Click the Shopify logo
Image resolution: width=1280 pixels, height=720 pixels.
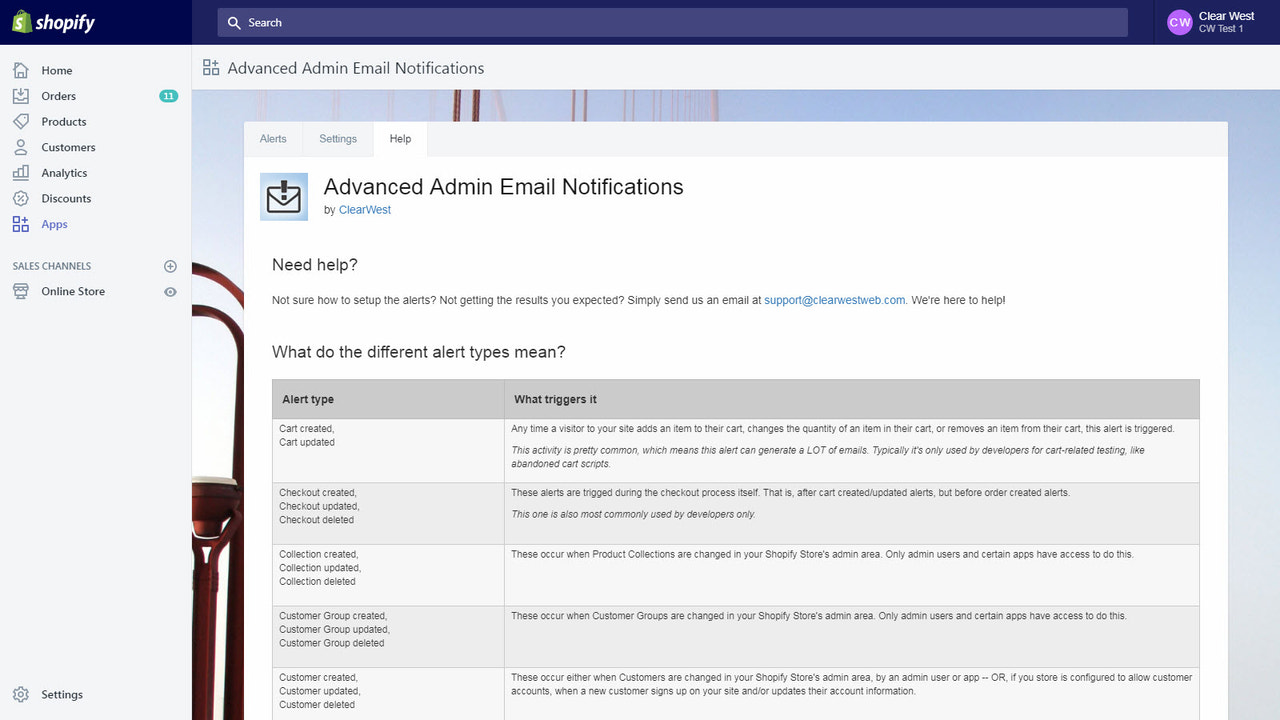[52, 22]
